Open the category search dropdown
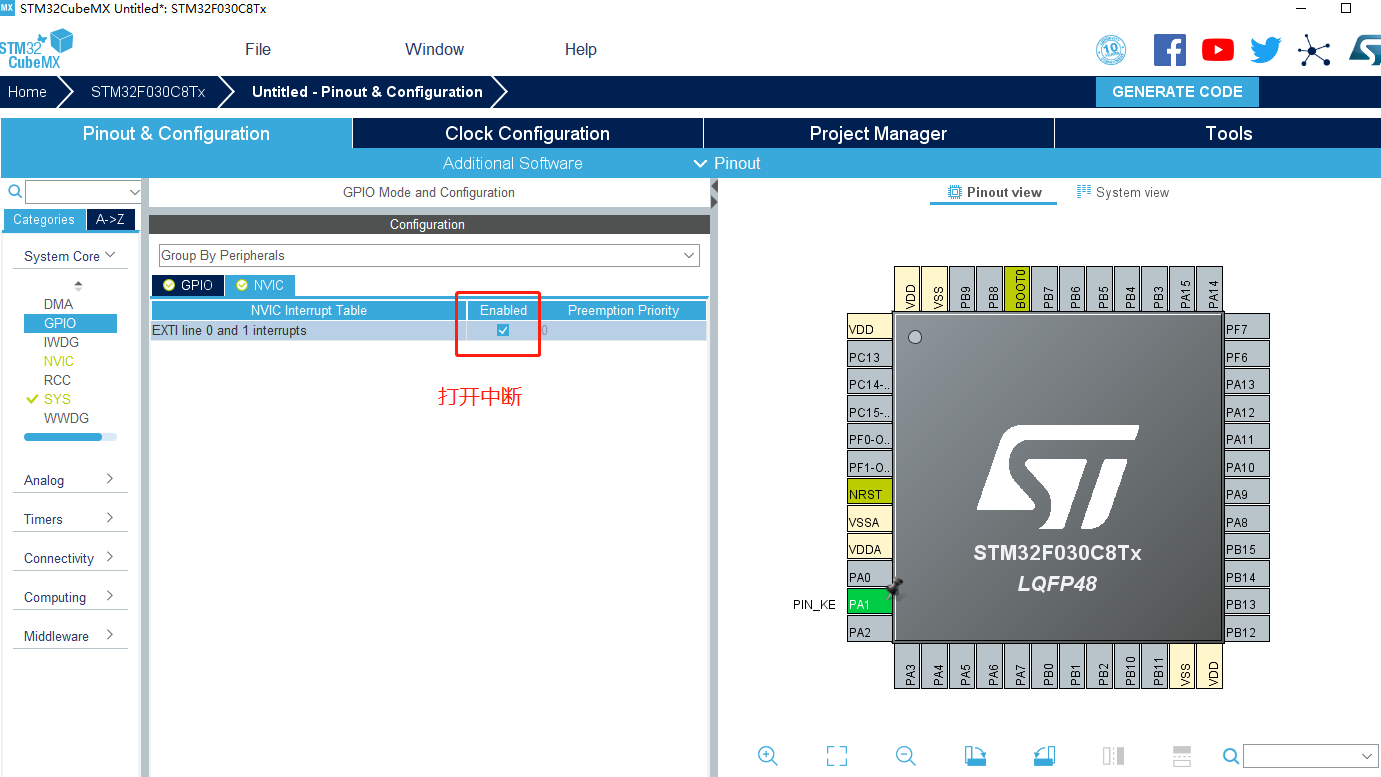 [135, 192]
